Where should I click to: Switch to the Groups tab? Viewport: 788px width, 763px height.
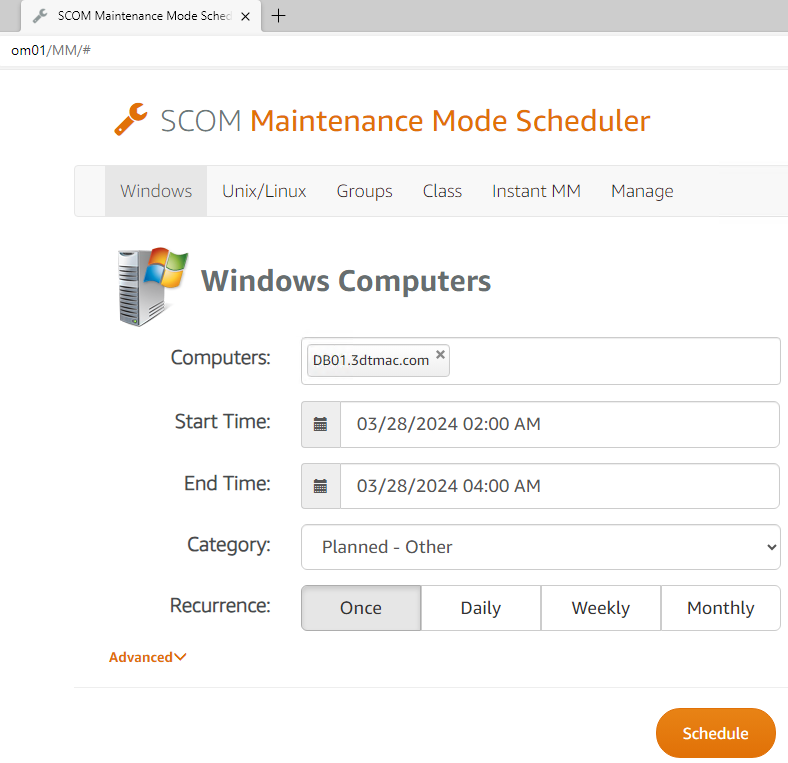pos(364,191)
